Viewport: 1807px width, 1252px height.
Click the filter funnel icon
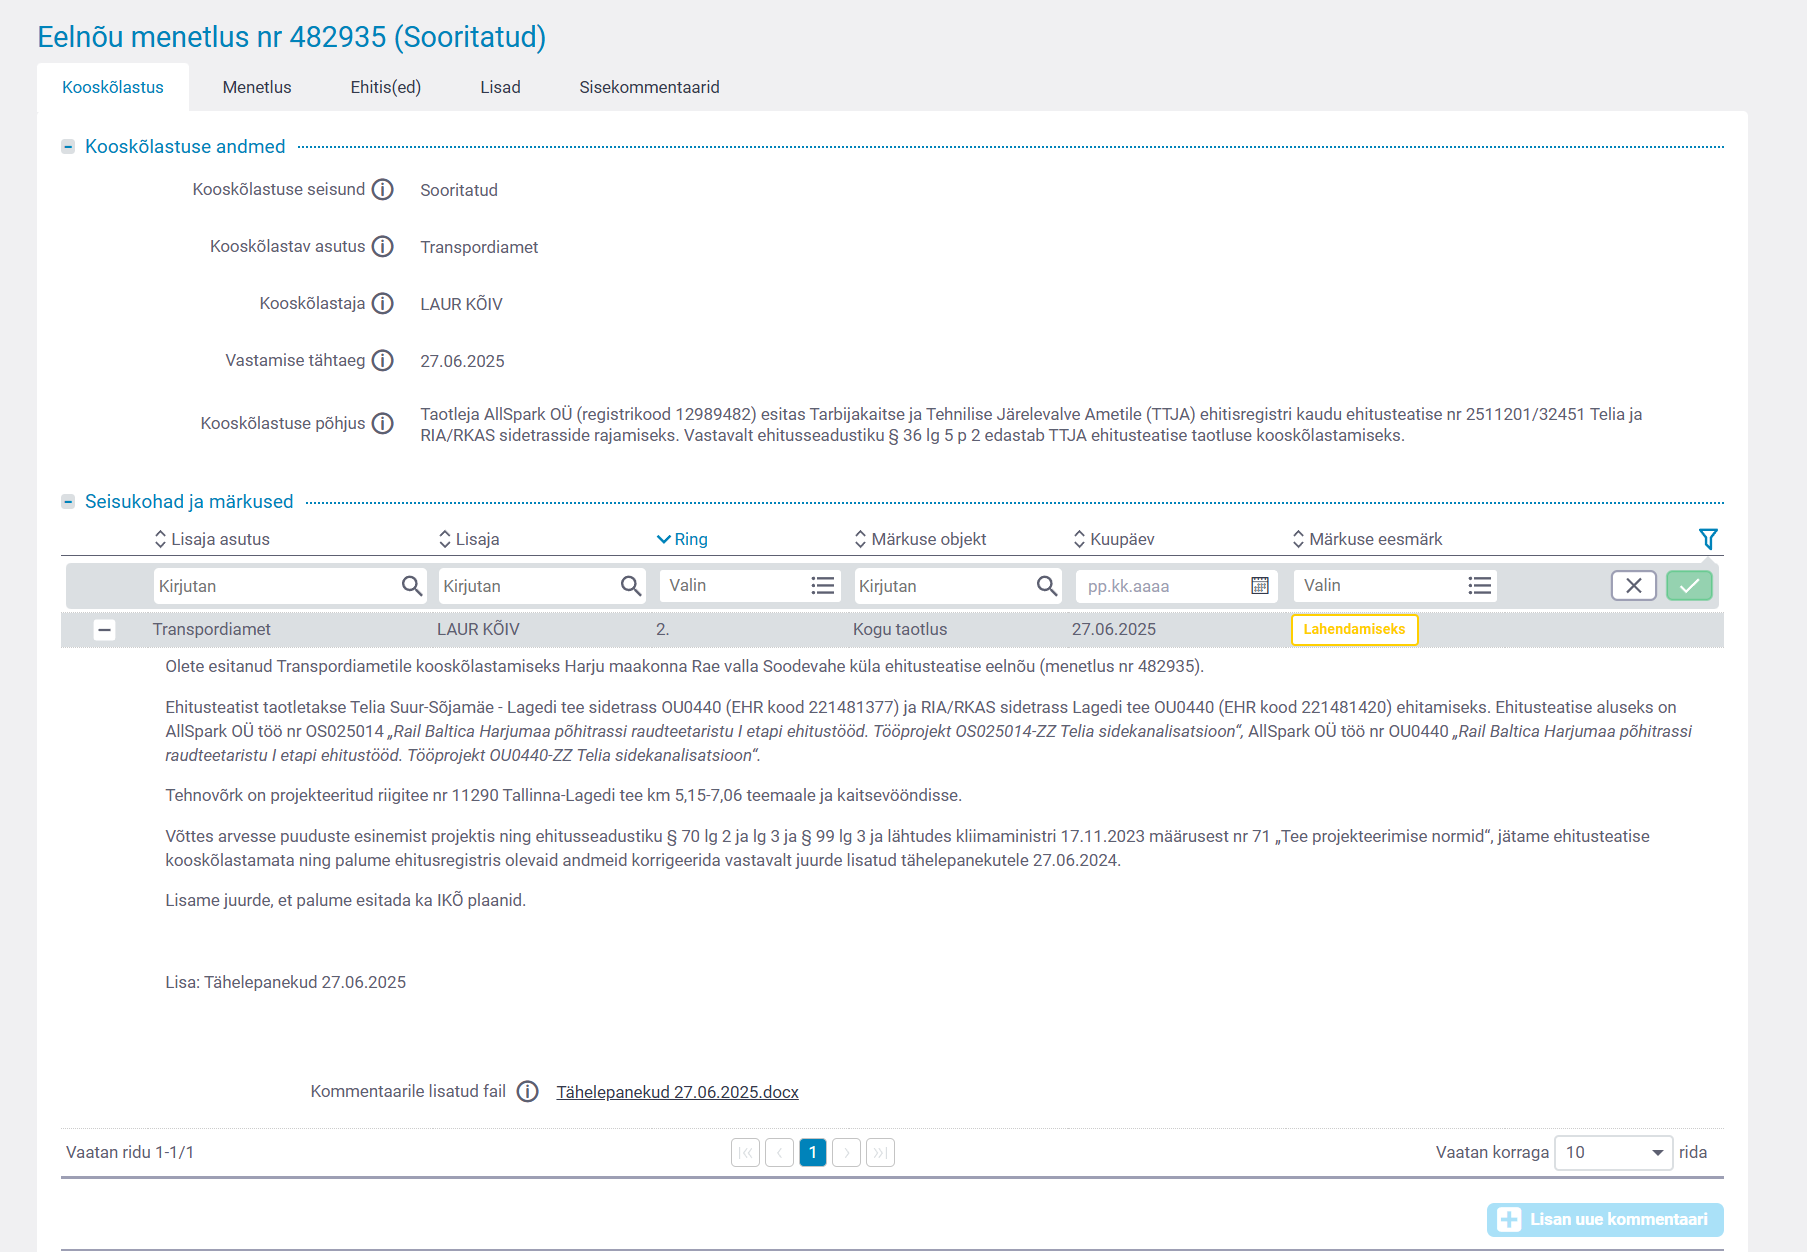coord(1708,539)
